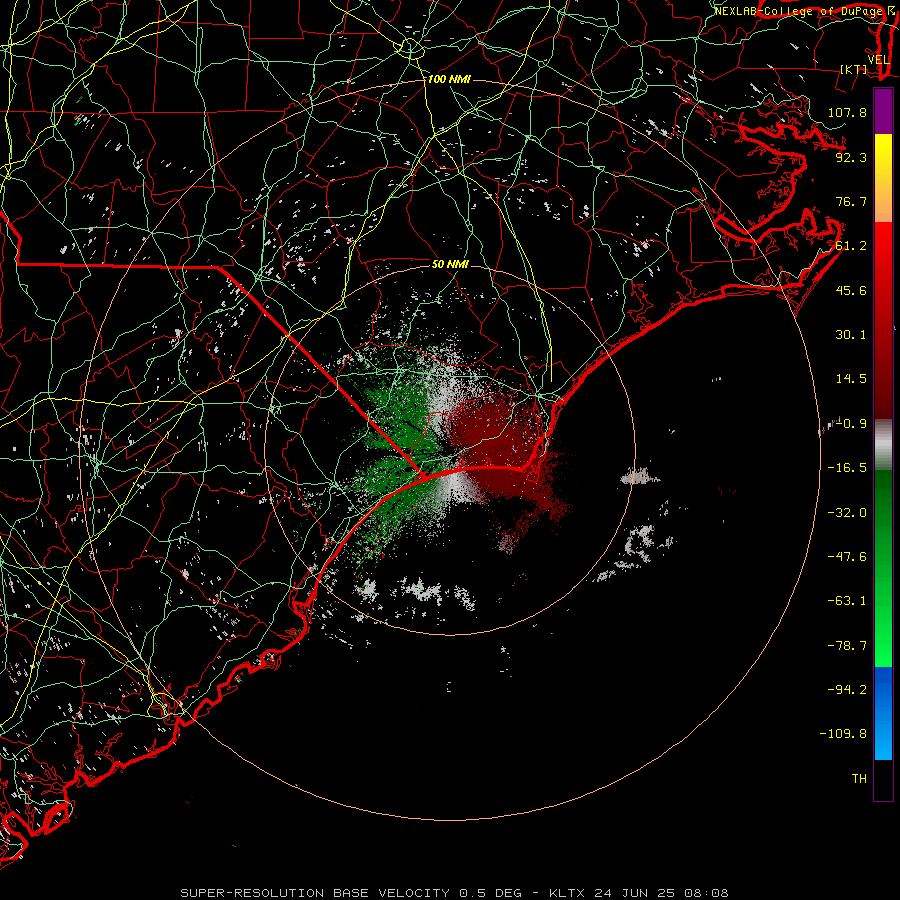The image size is (900, 900).
Task: Click the 76.7 legend value
Action: [851, 201]
